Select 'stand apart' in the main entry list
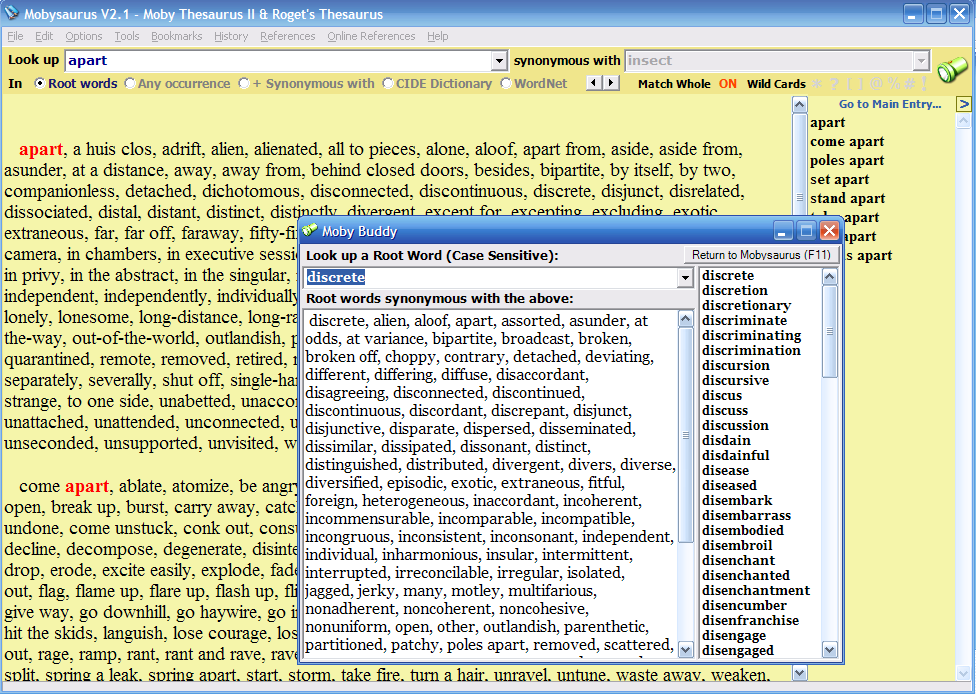The width and height of the screenshot is (976, 694). (x=847, y=199)
